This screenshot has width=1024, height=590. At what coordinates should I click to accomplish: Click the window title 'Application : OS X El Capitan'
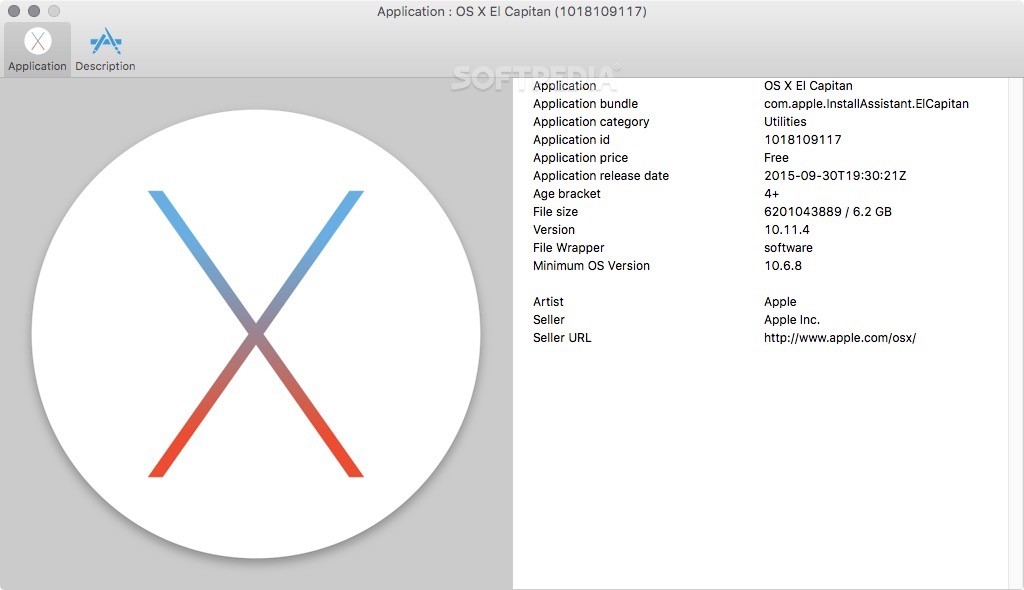[x=511, y=12]
